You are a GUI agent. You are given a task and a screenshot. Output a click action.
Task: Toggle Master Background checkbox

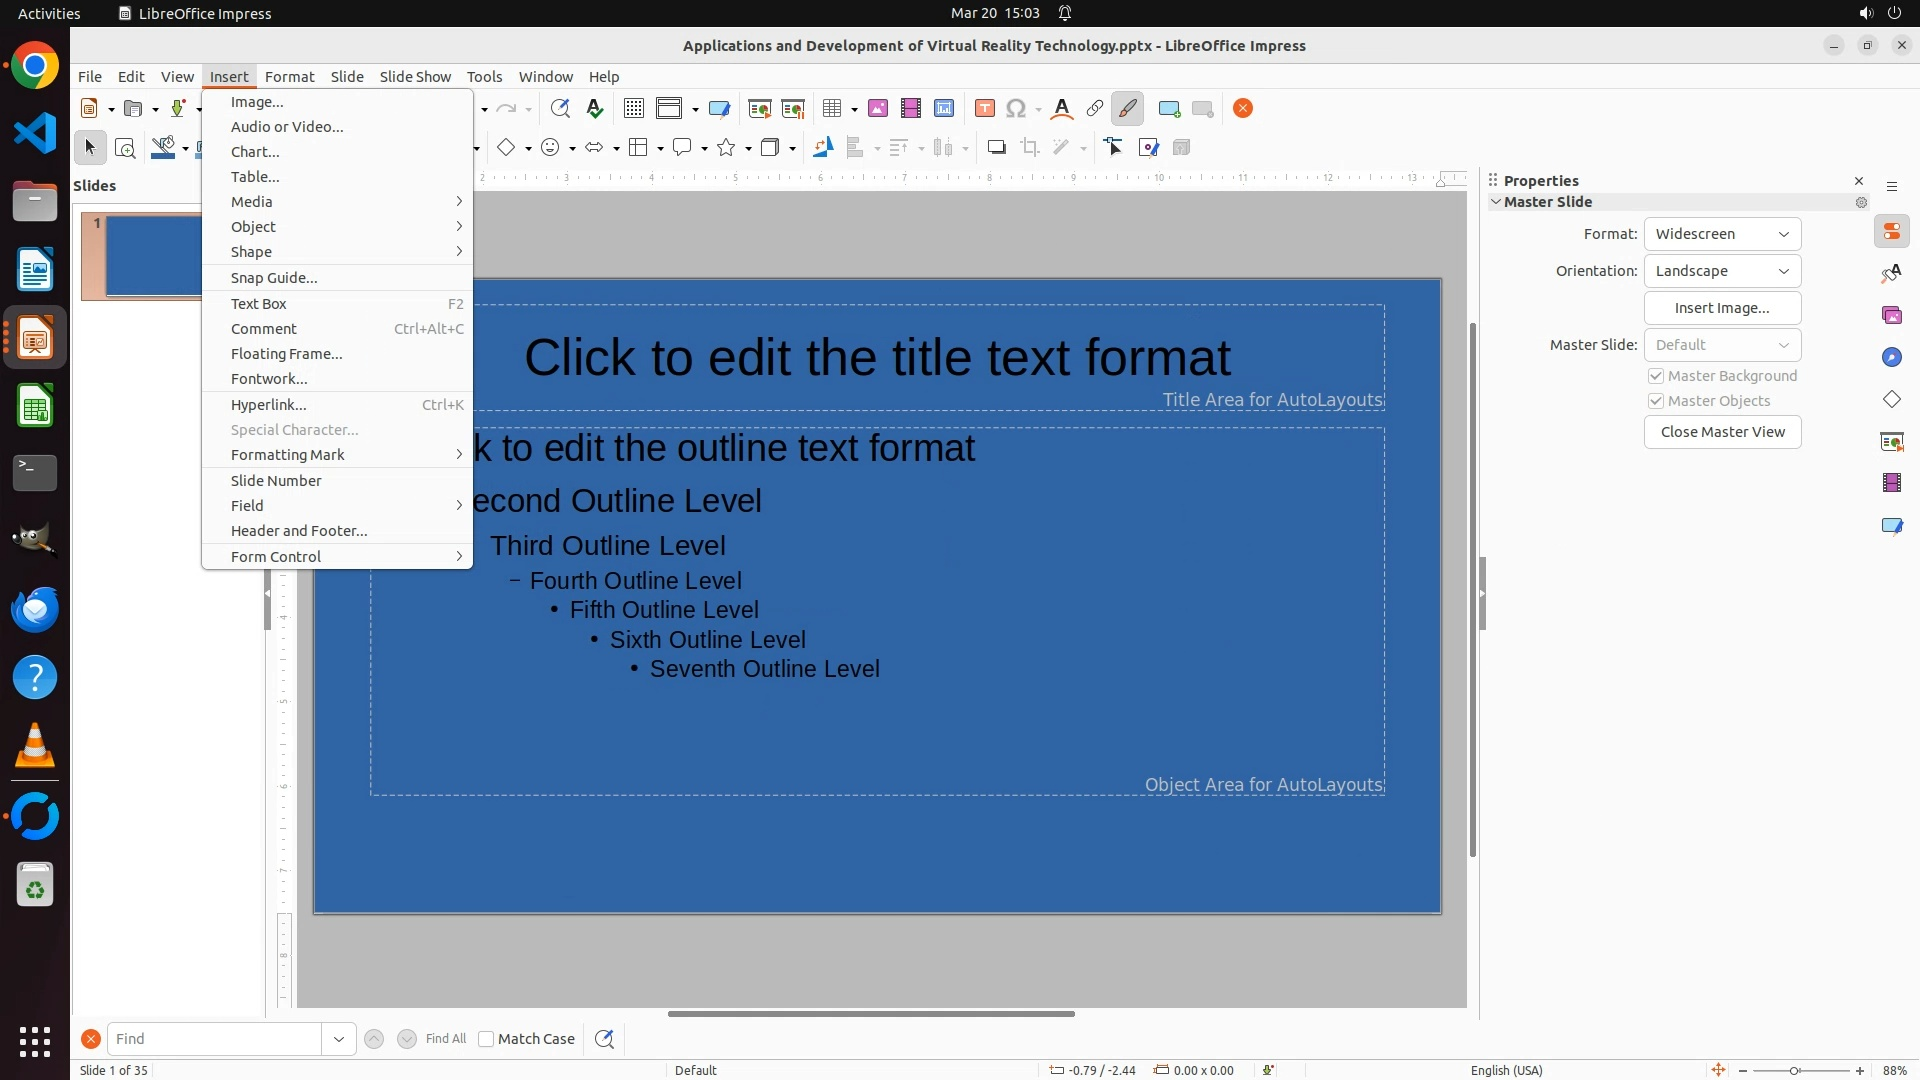tap(1656, 376)
